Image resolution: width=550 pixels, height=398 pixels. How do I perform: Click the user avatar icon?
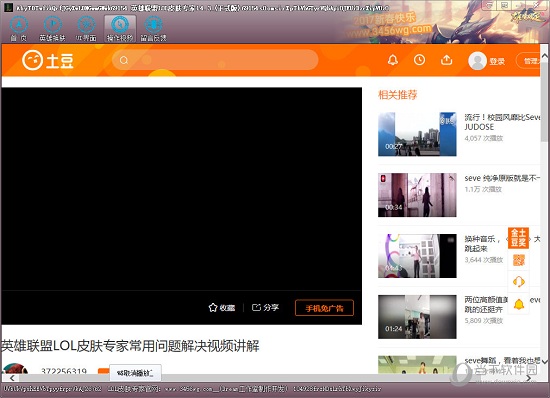[477, 61]
